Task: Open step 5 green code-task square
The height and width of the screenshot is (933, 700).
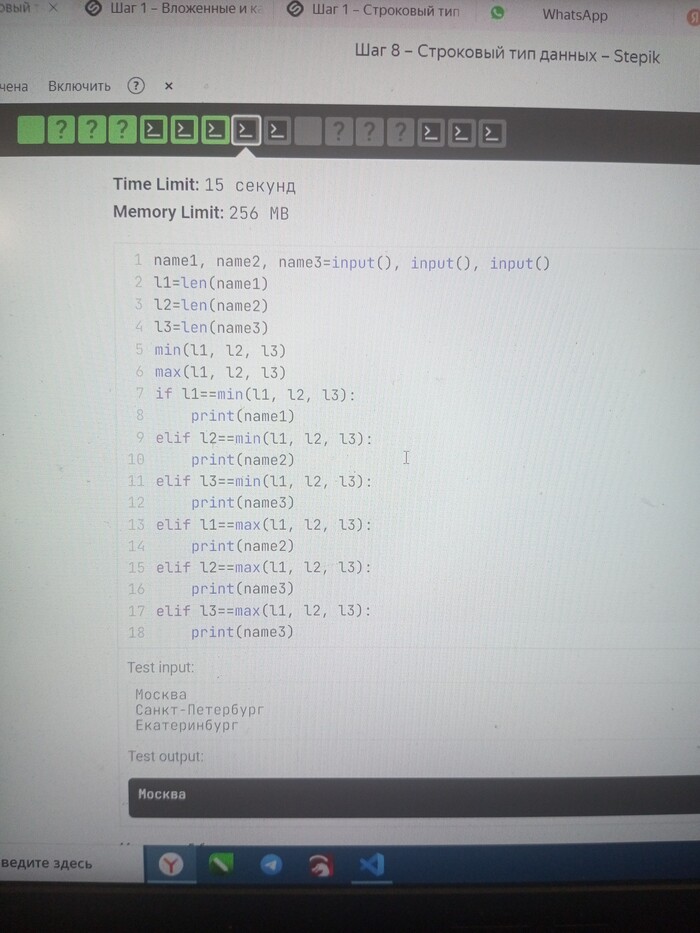Action: click(x=154, y=130)
